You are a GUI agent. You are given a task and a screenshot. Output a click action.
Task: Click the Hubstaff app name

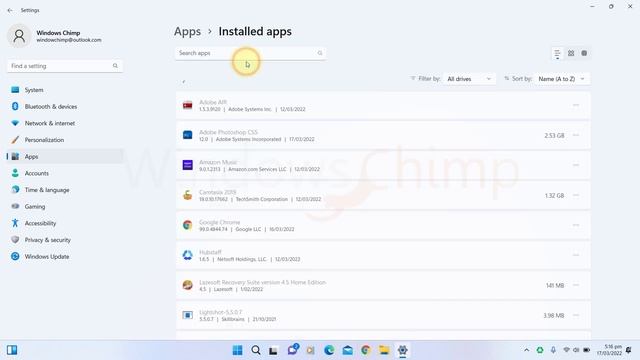(x=210, y=252)
